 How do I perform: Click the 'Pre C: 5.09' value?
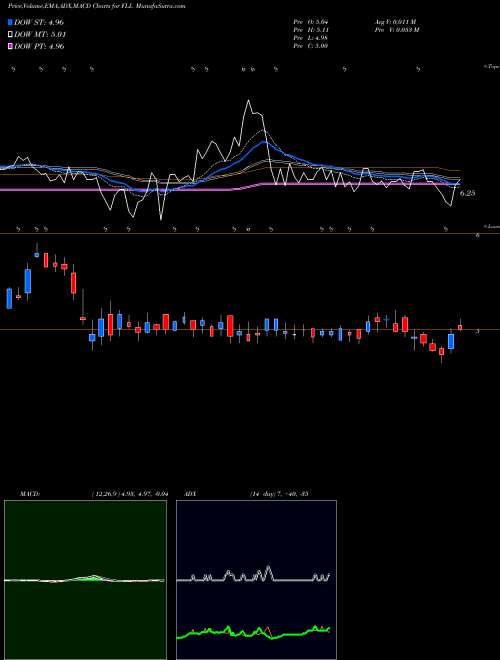(311, 45)
